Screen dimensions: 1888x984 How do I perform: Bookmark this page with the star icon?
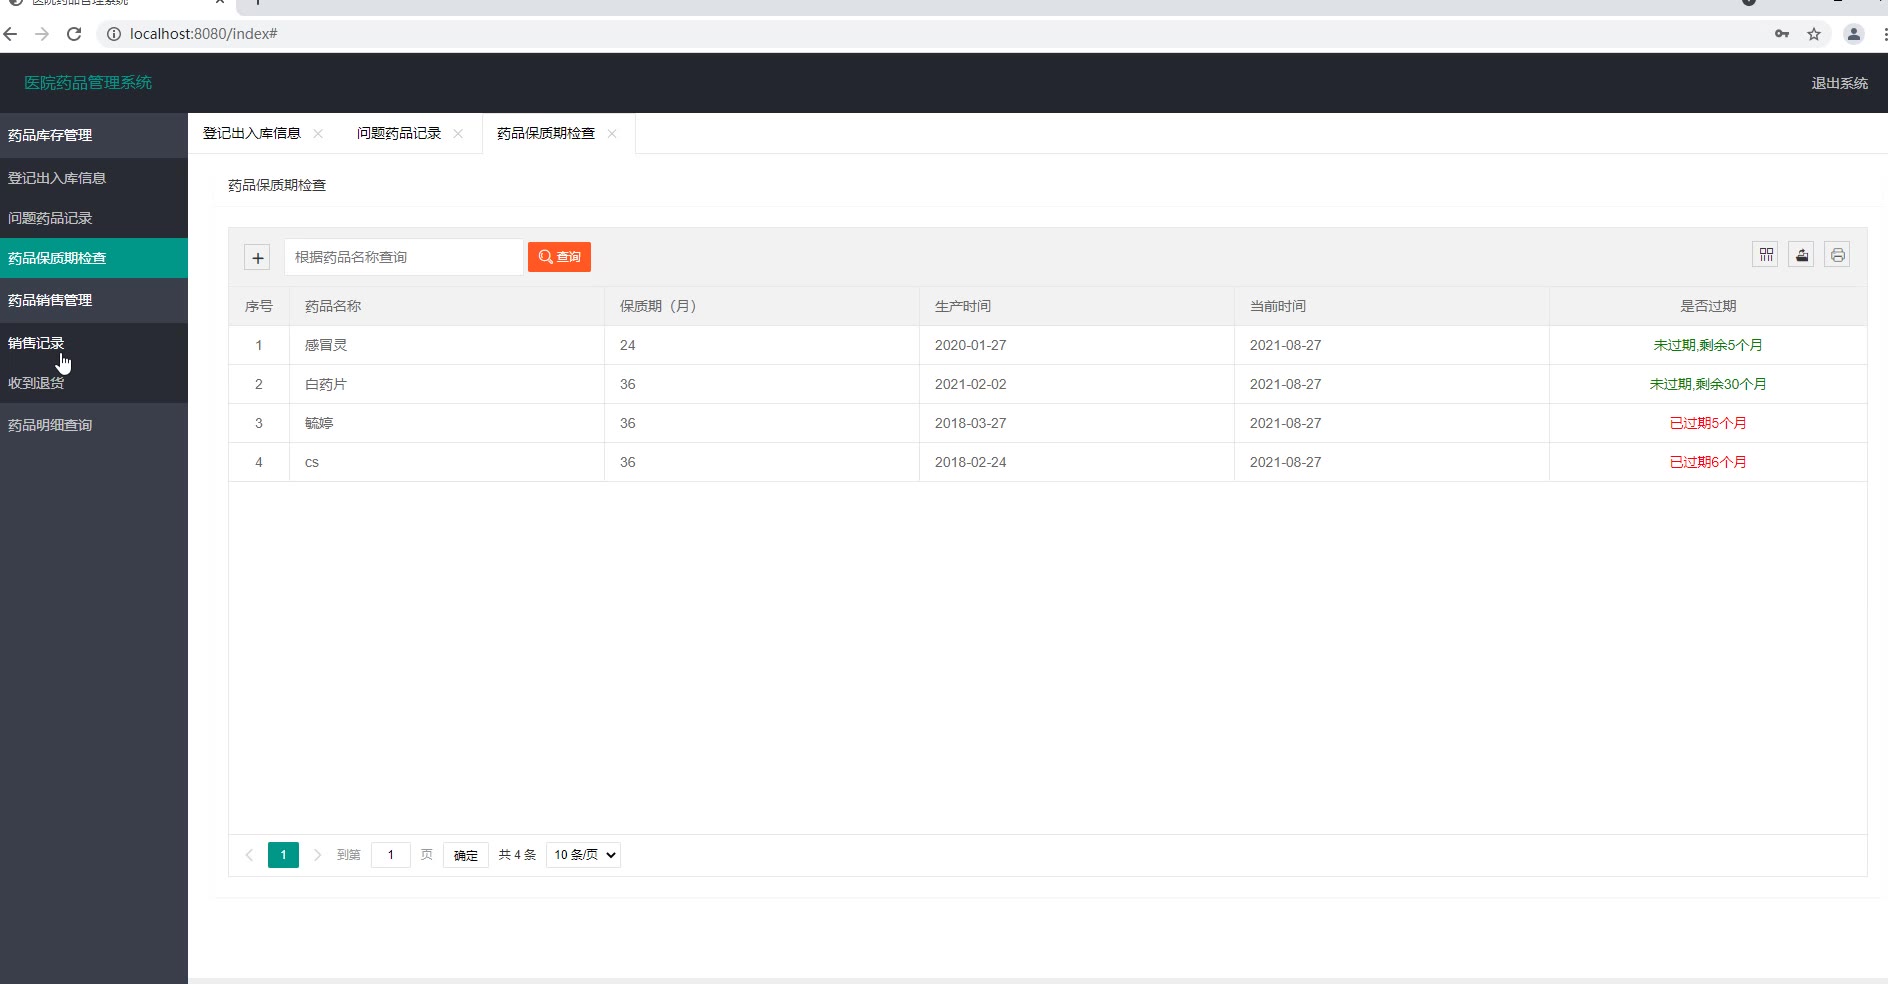[1814, 34]
